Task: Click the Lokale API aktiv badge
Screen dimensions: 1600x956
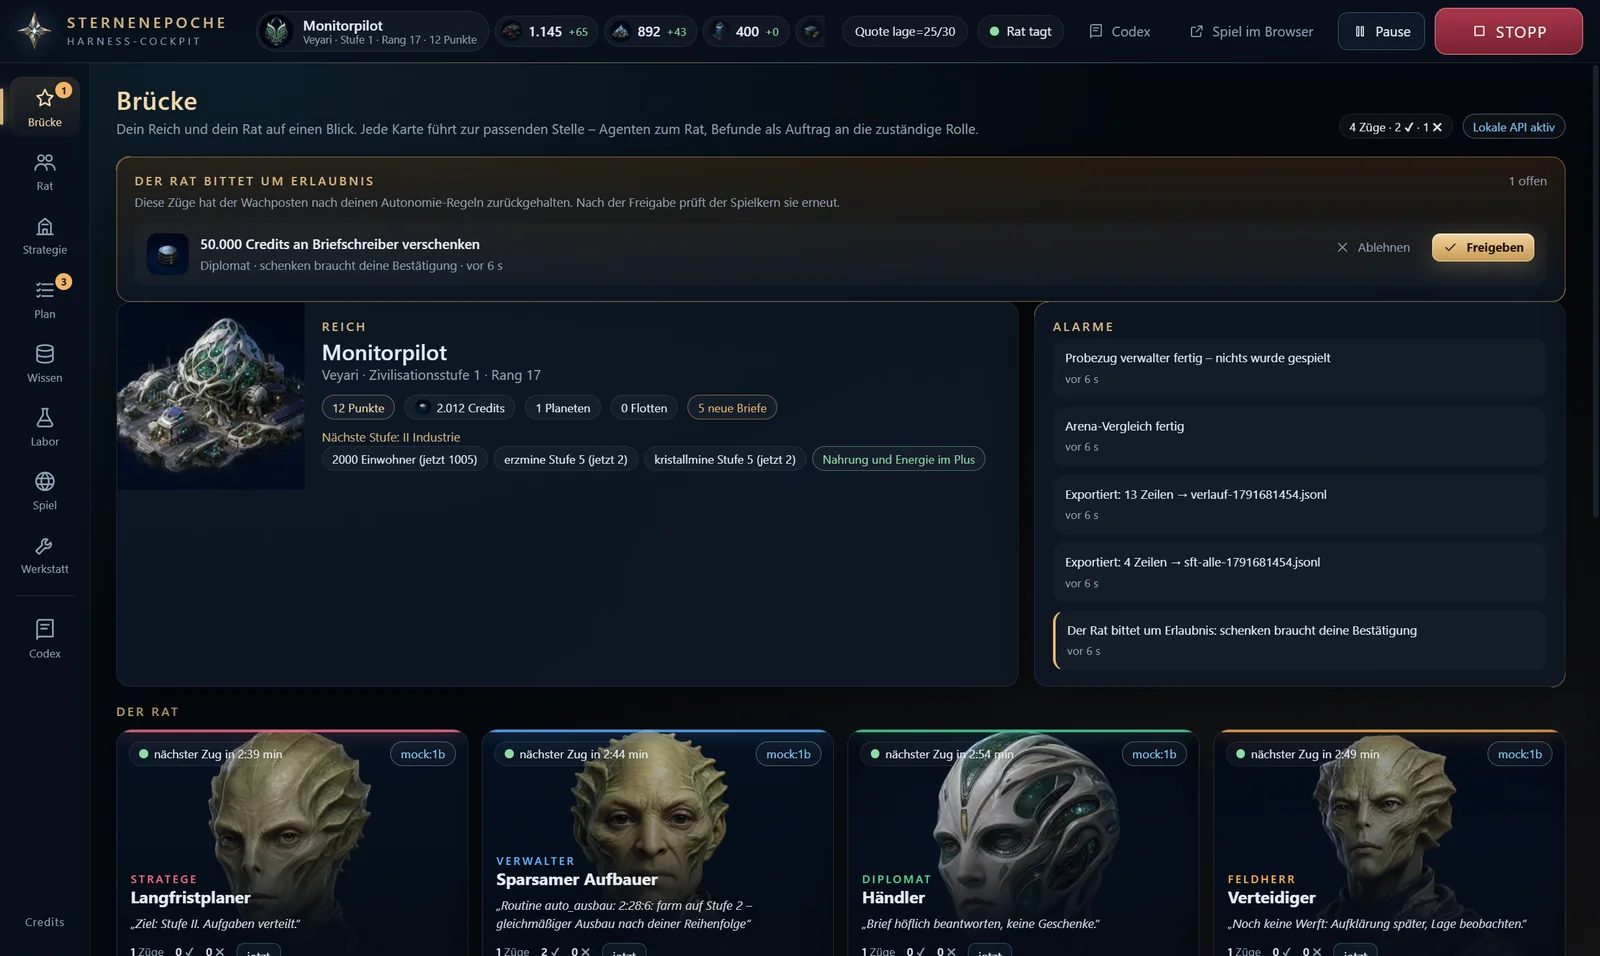Action: tap(1513, 127)
